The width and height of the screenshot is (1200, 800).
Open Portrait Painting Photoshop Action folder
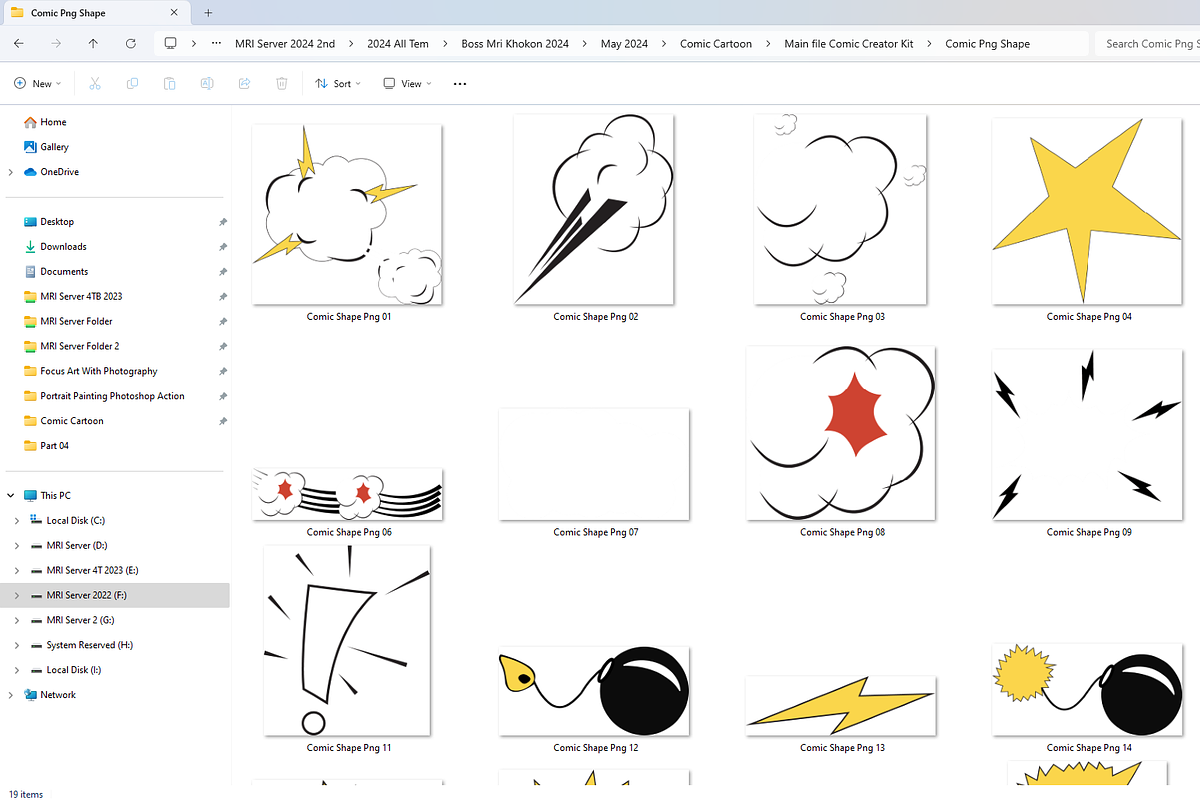104,396
